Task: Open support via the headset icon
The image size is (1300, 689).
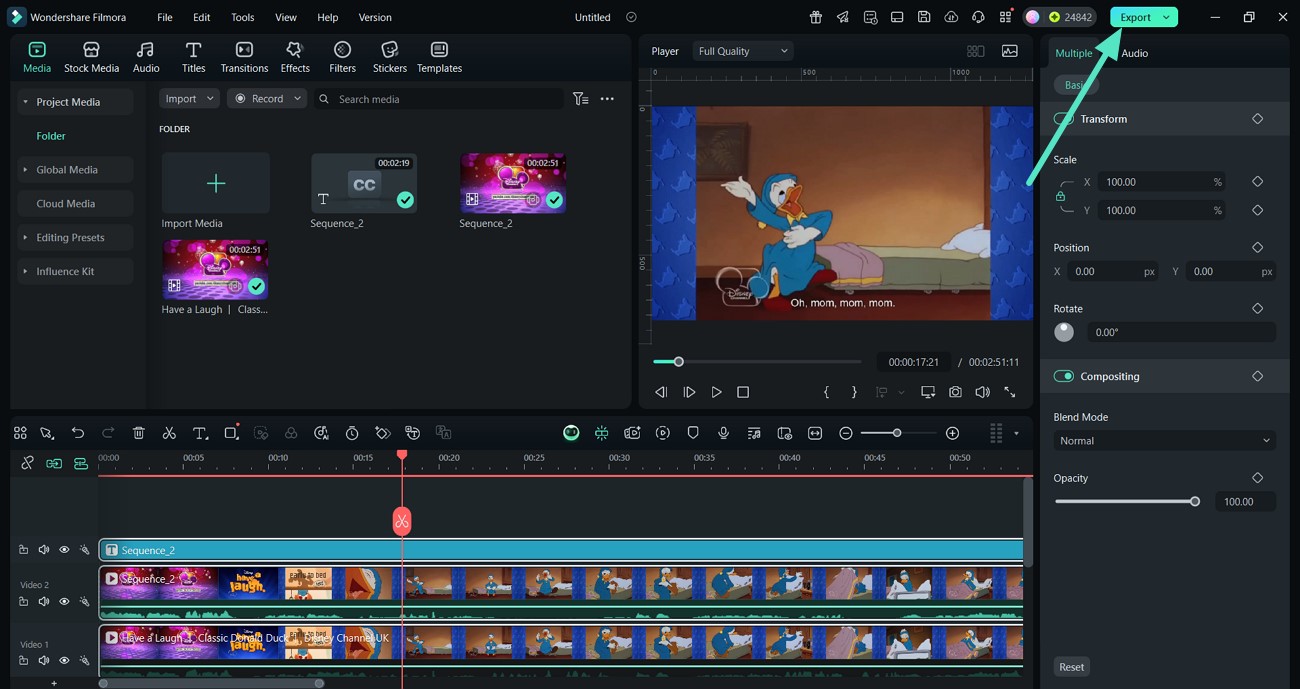Action: tap(978, 17)
